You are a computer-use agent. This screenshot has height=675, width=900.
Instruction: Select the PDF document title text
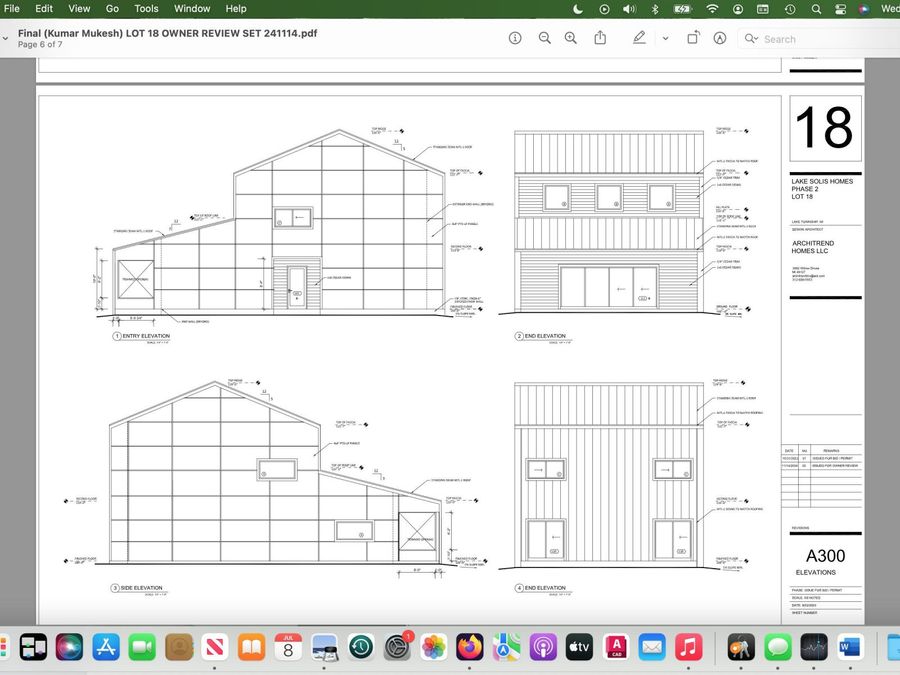pyautogui.click(x=168, y=33)
